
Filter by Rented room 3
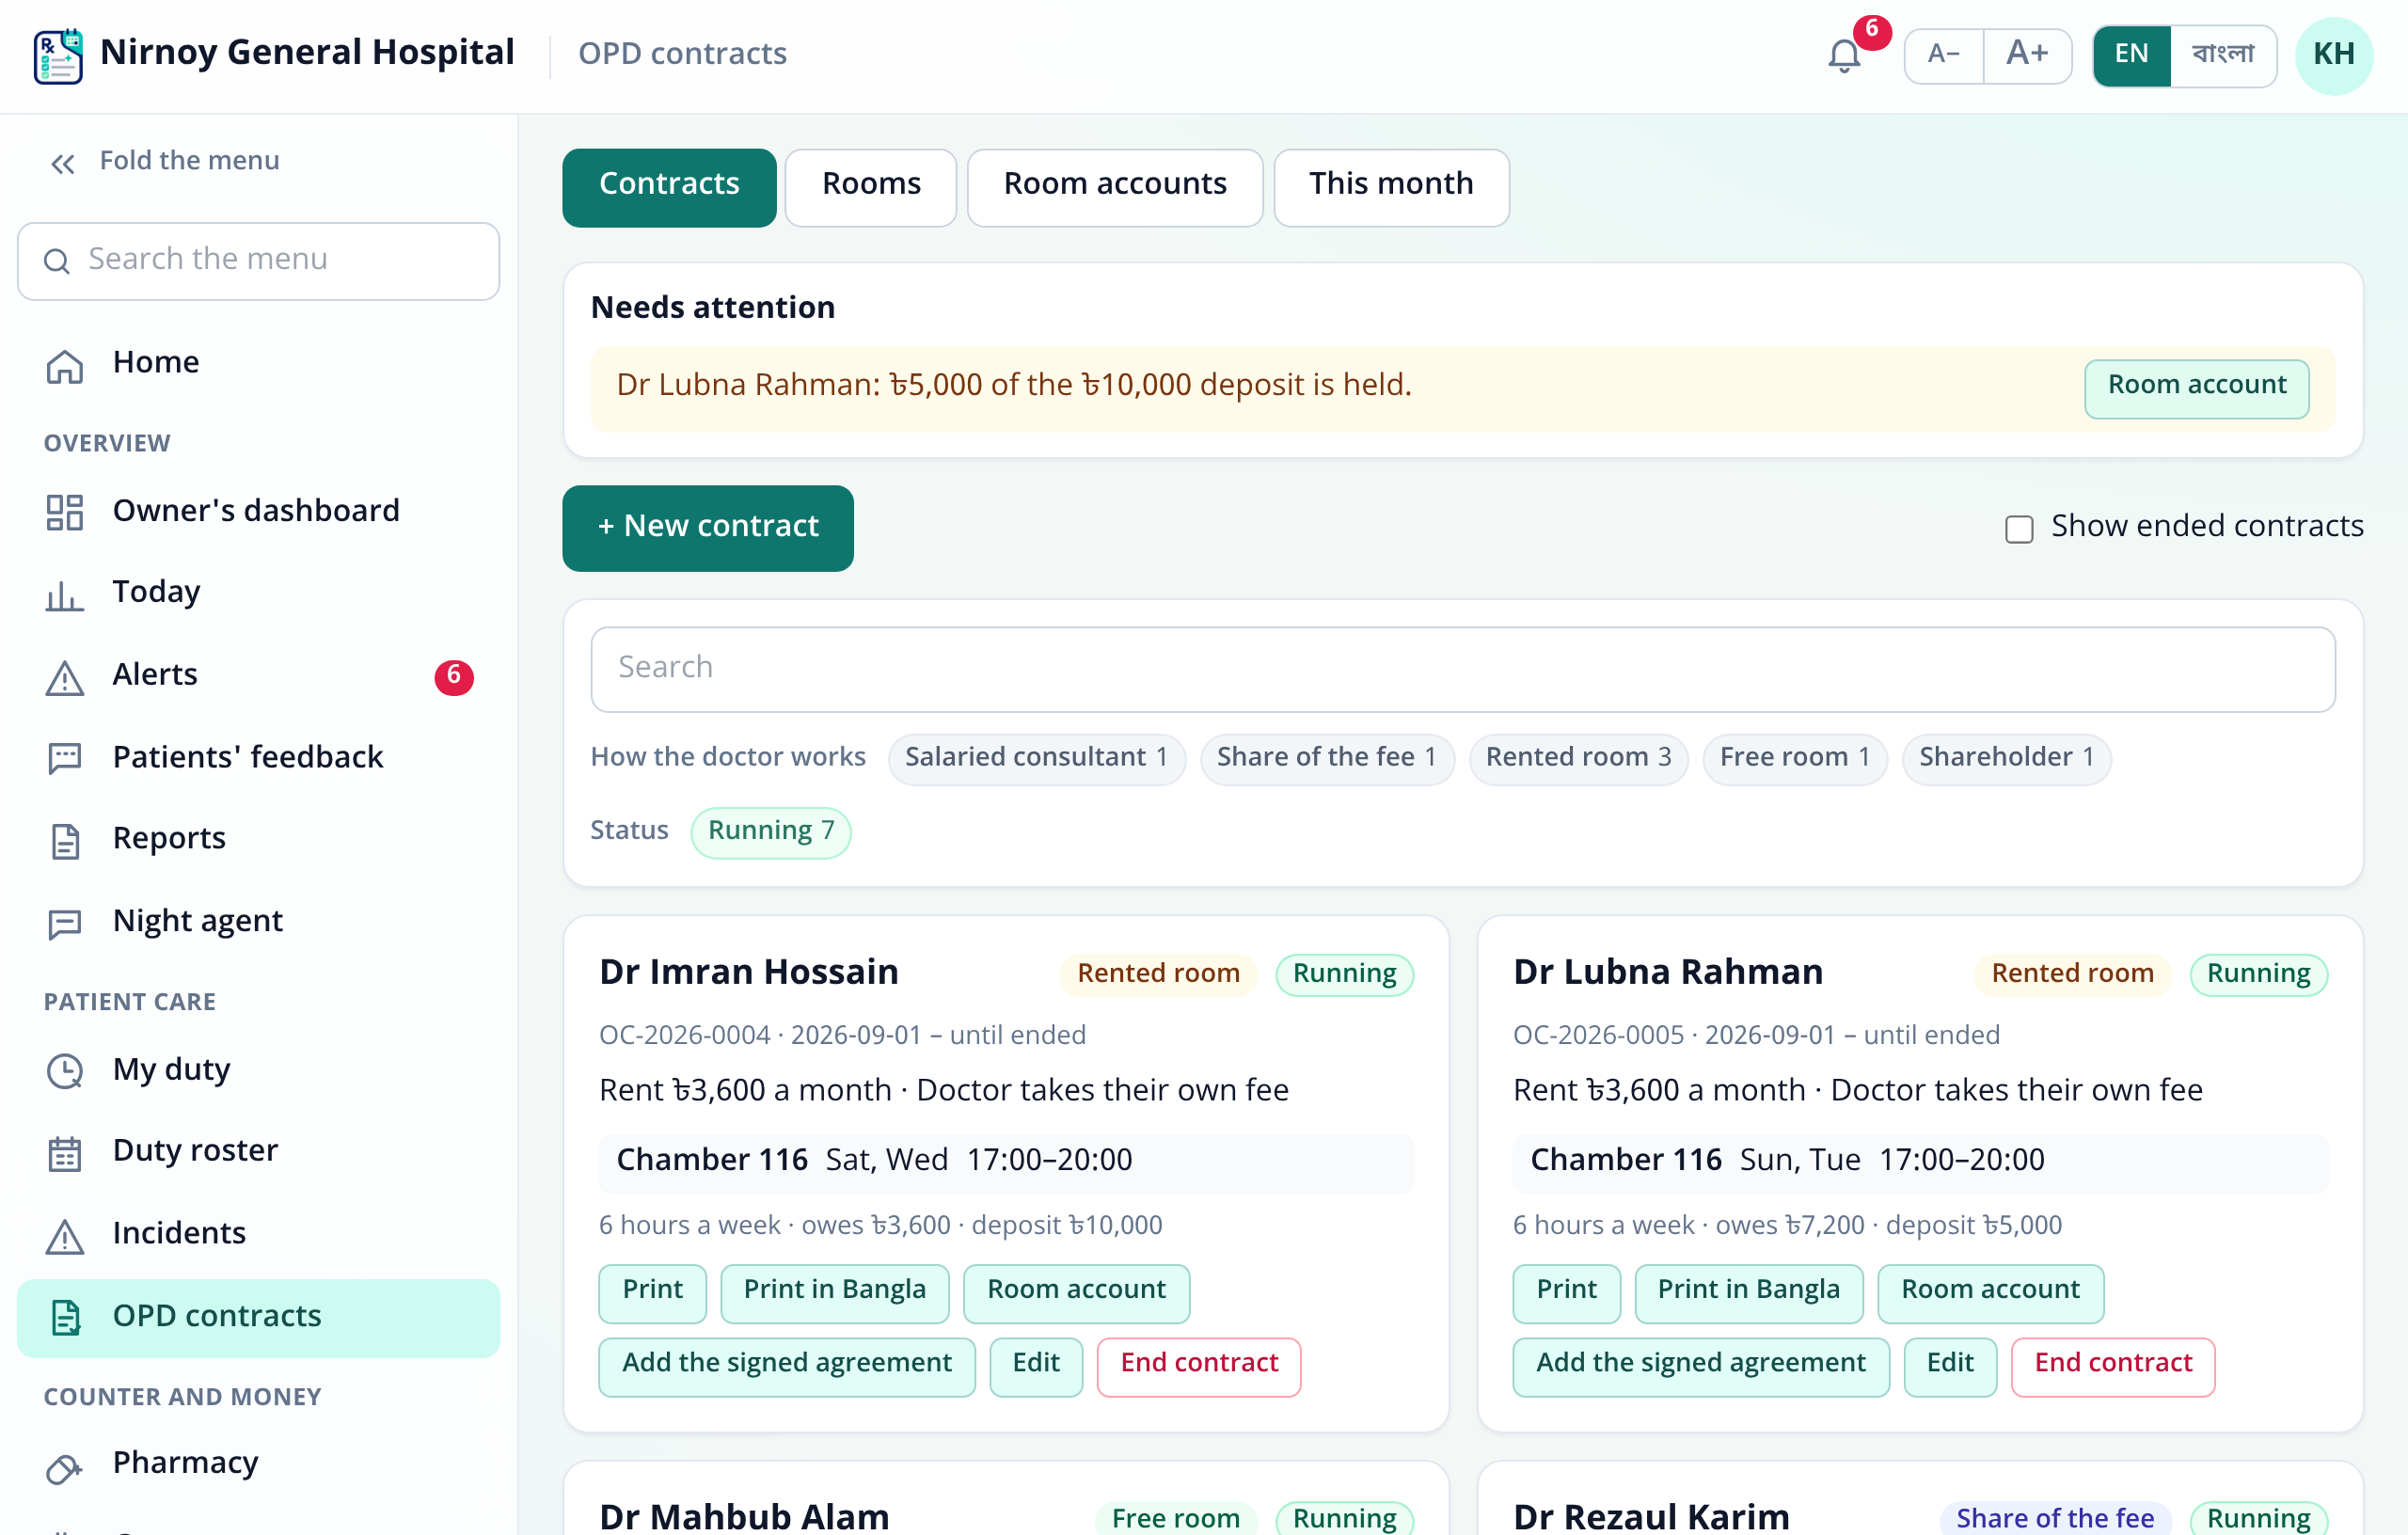coord(1577,758)
